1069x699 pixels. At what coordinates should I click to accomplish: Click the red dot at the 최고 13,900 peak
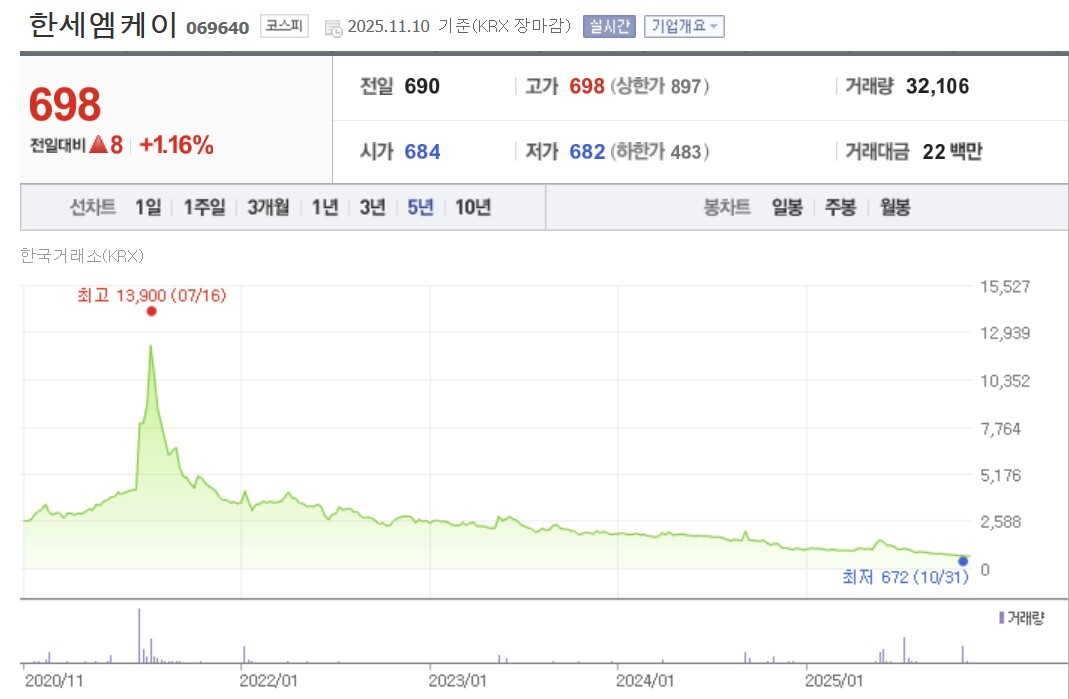pyautogui.click(x=151, y=311)
